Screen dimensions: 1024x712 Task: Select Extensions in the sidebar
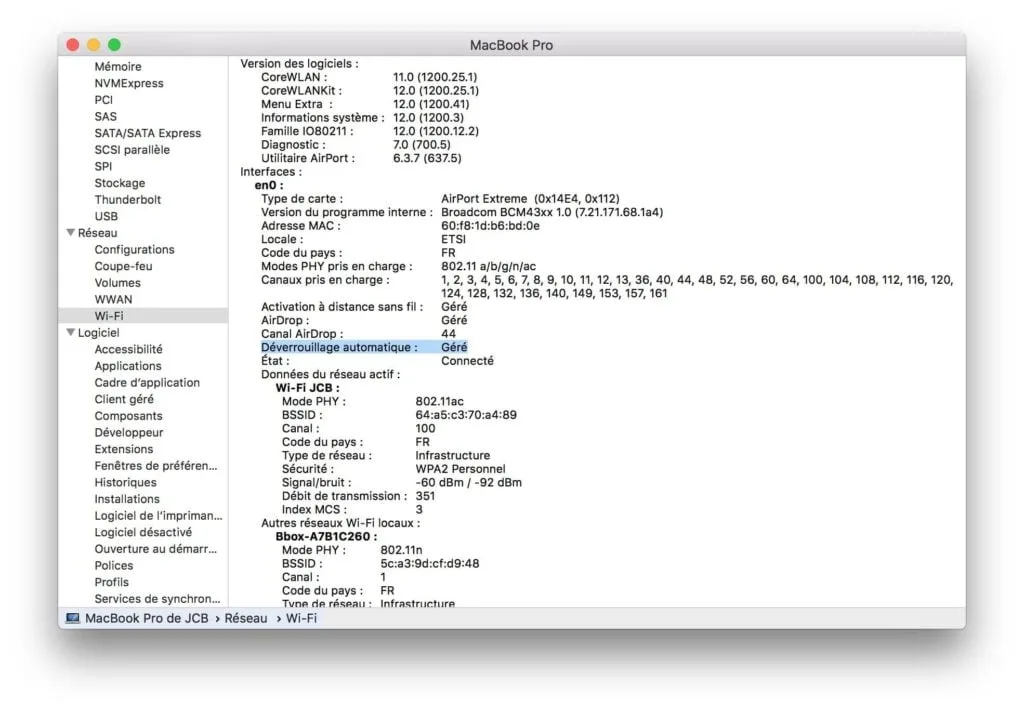point(123,449)
